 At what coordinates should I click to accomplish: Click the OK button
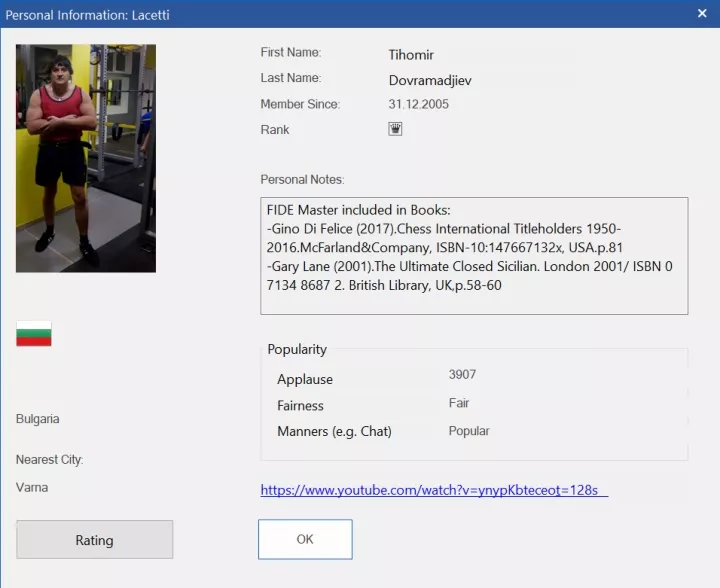pyautogui.click(x=305, y=539)
